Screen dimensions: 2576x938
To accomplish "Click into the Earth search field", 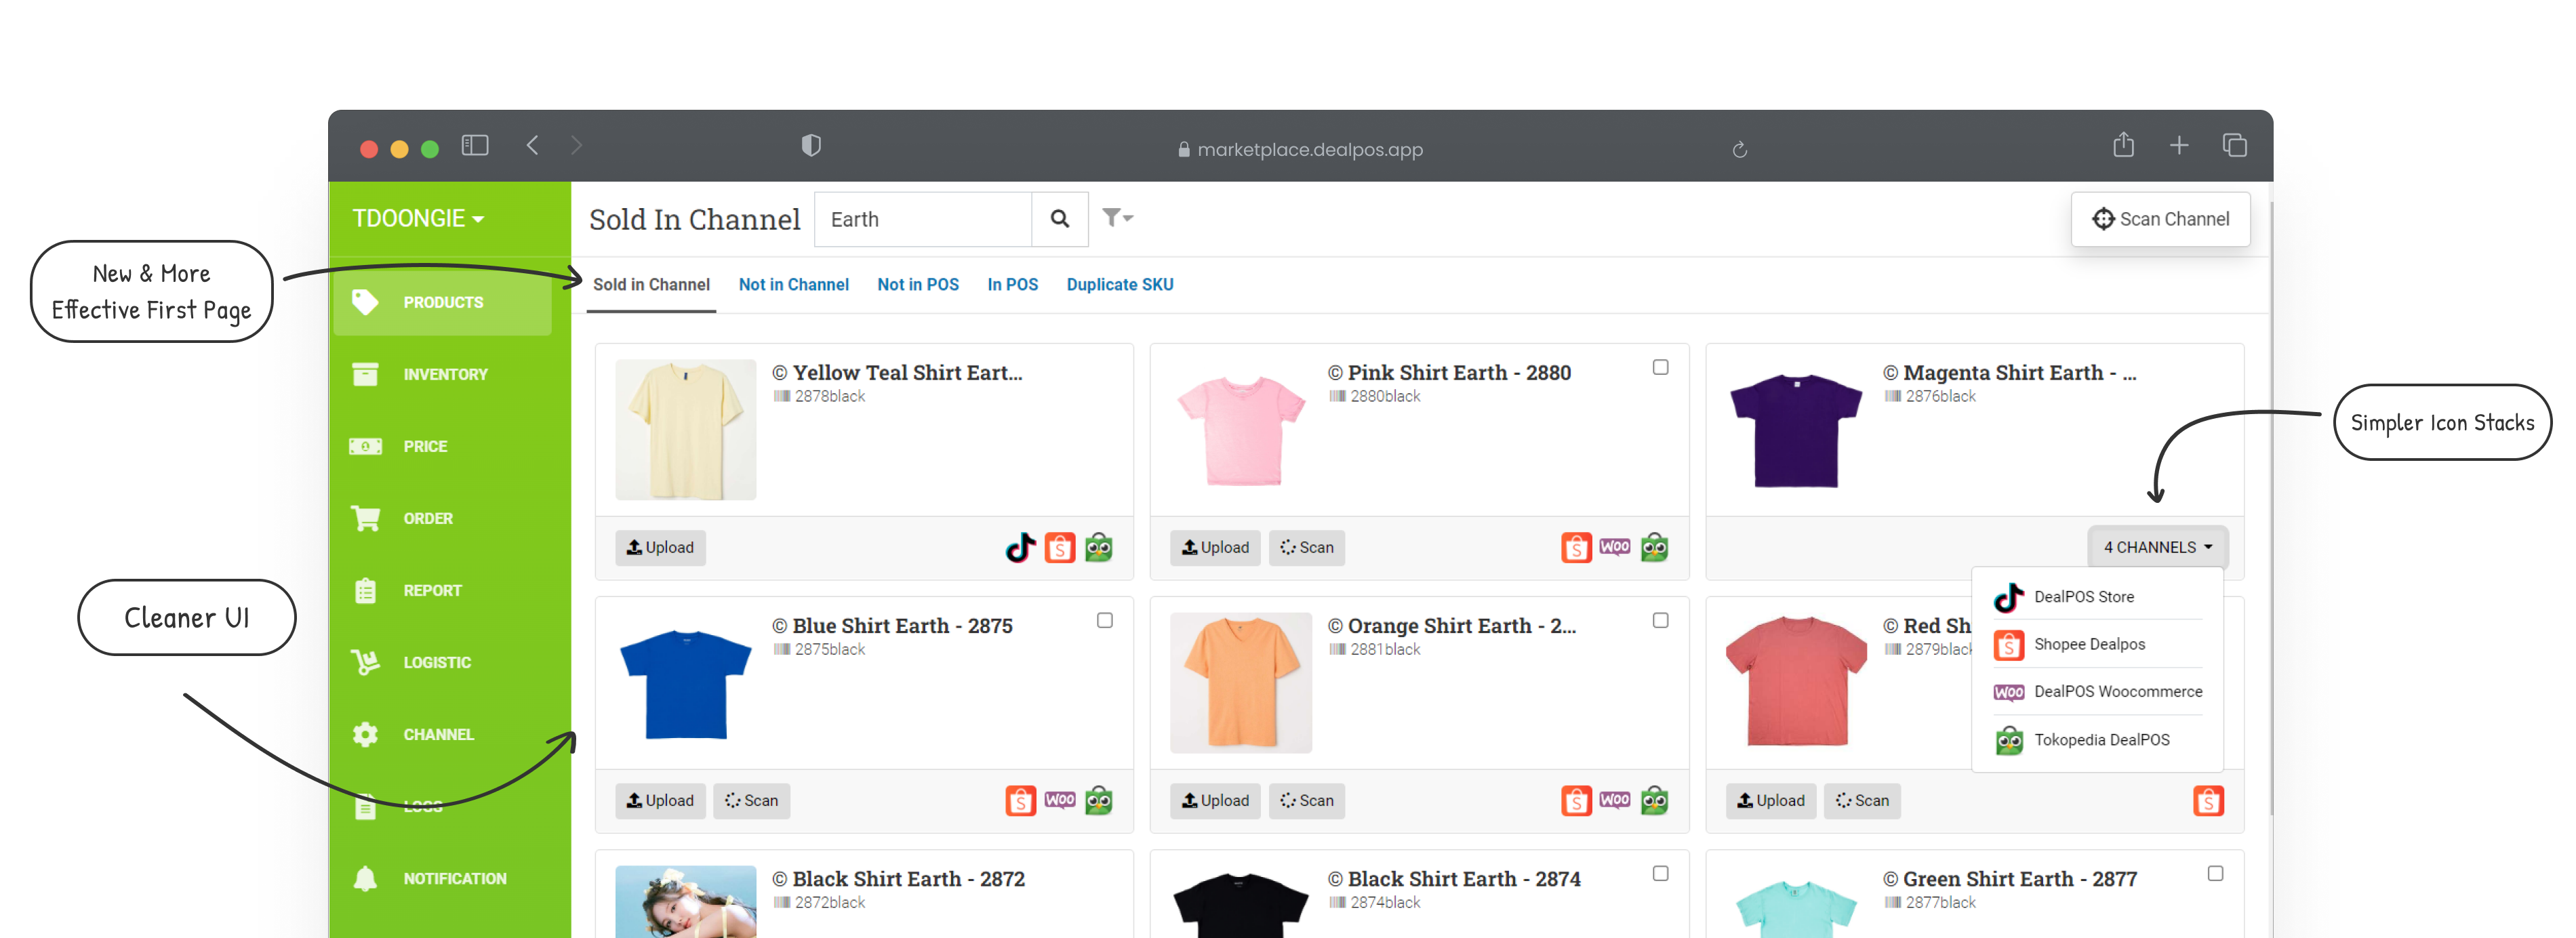I will pos(923,219).
